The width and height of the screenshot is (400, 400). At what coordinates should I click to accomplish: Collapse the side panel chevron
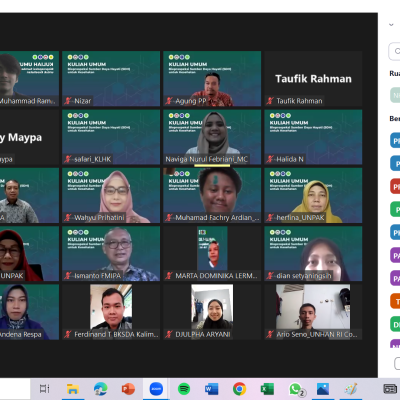click(x=391, y=25)
